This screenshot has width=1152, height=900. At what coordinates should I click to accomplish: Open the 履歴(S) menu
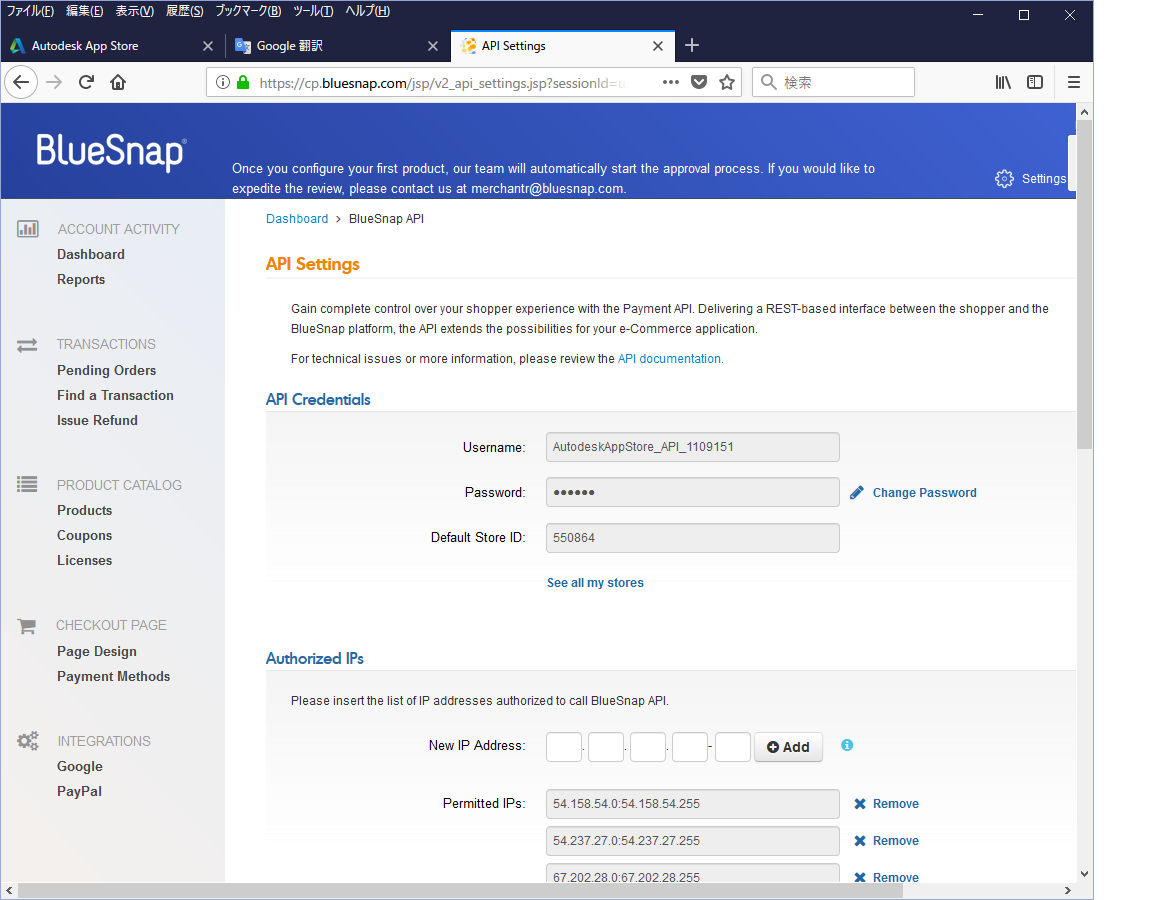coord(184,11)
